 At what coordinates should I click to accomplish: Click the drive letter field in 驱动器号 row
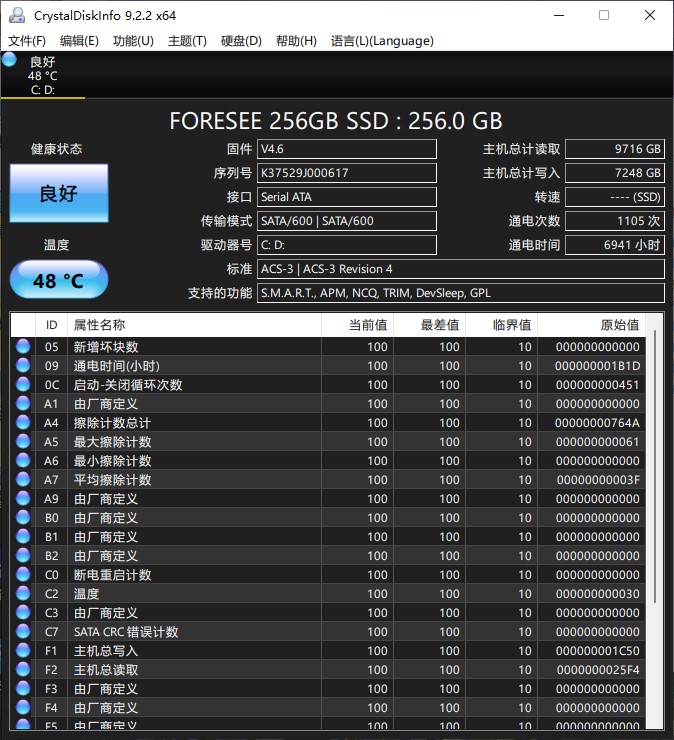[346, 245]
